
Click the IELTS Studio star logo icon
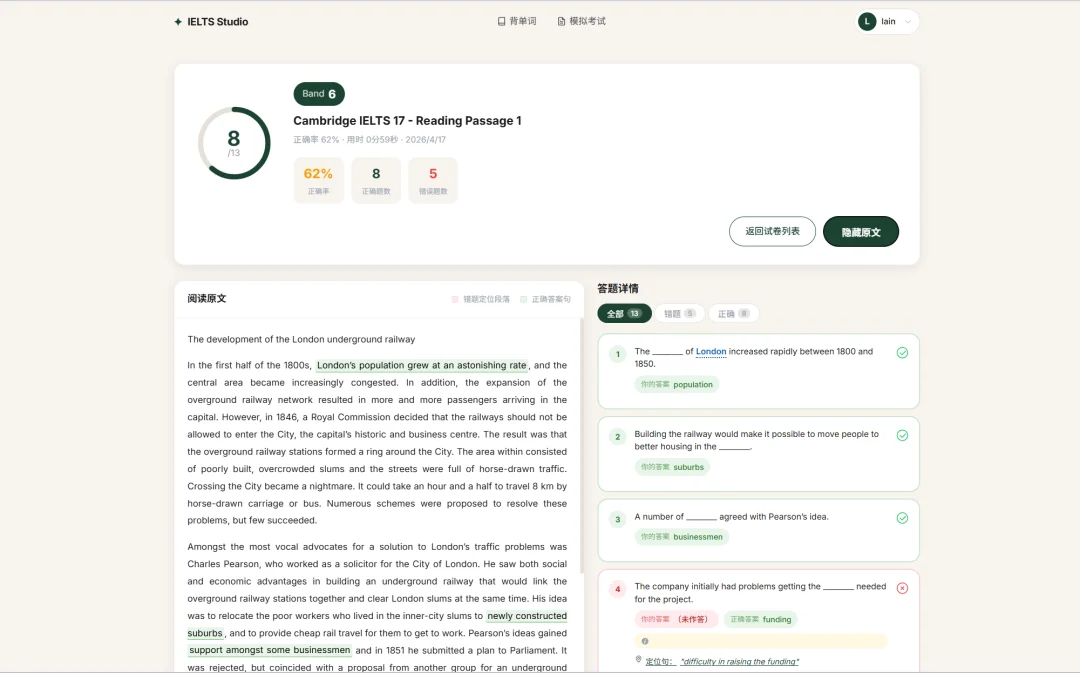click(178, 22)
